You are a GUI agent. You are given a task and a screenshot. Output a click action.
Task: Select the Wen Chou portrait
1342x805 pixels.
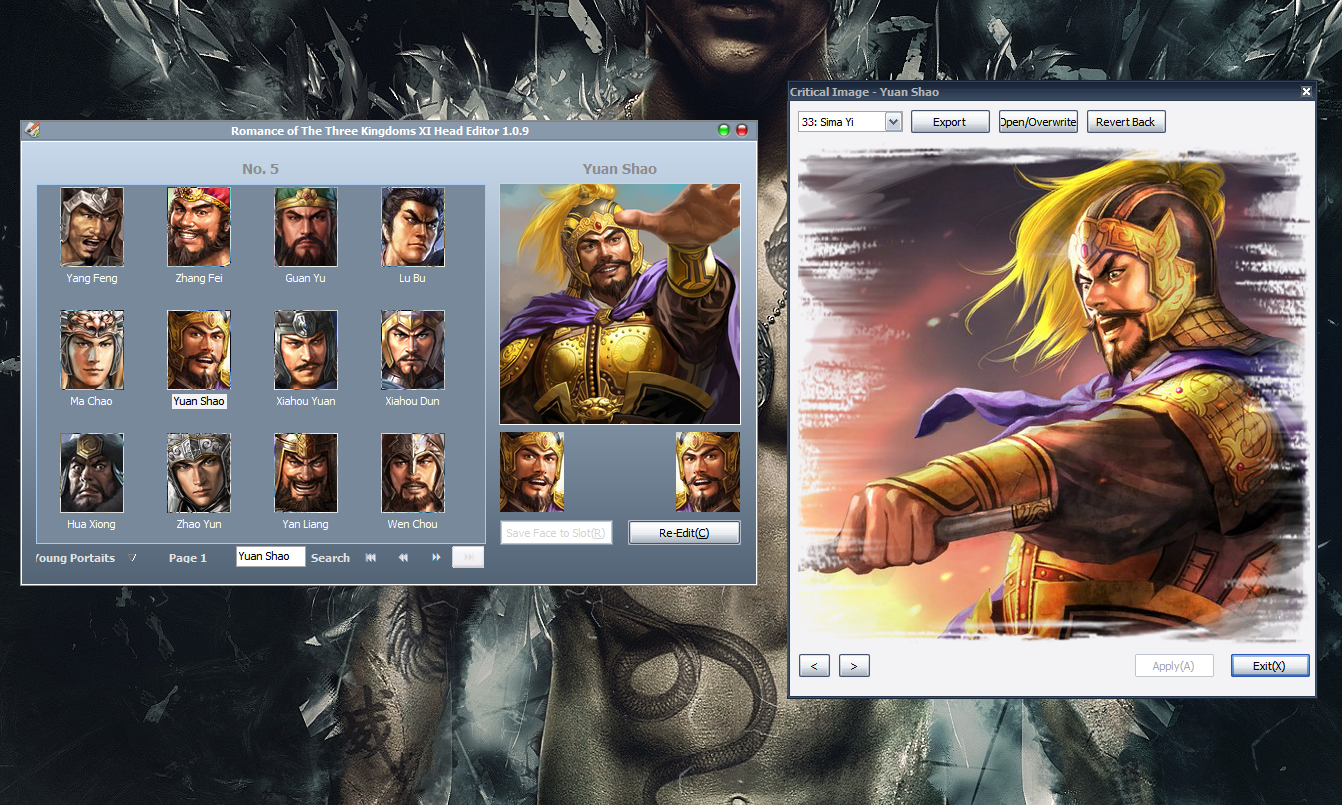413,473
